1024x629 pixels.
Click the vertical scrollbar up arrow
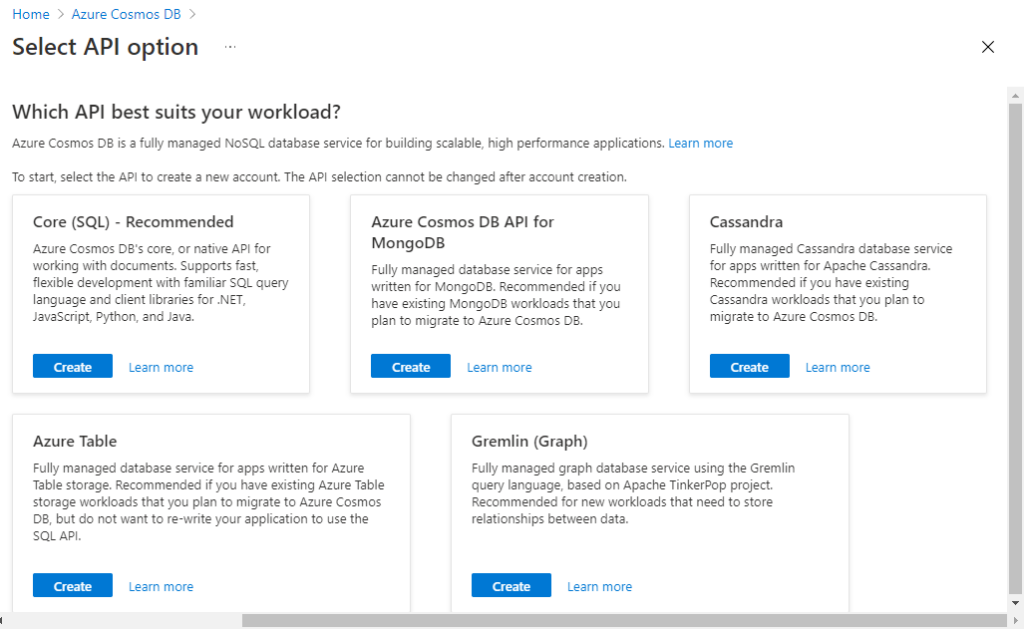(1015, 95)
